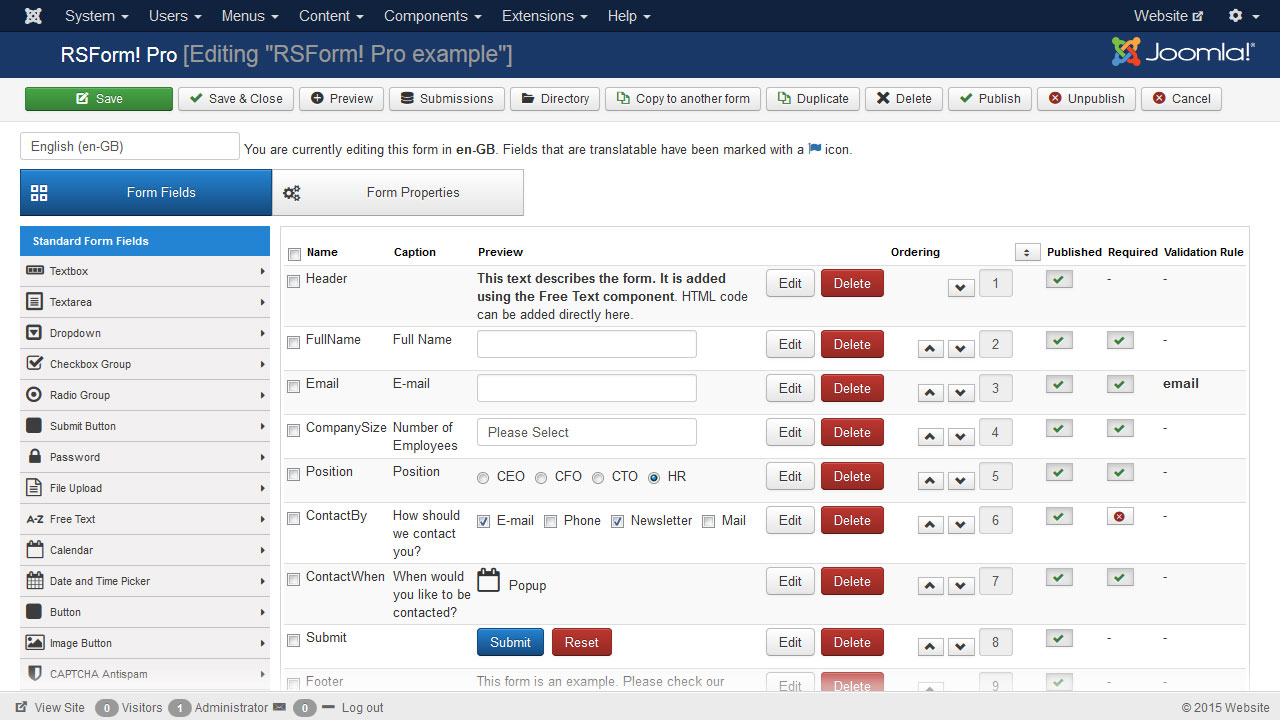This screenshot has width=1280, height=720.
Task: Click the Checkbox Group field icon
Action: tap(35, 363)
